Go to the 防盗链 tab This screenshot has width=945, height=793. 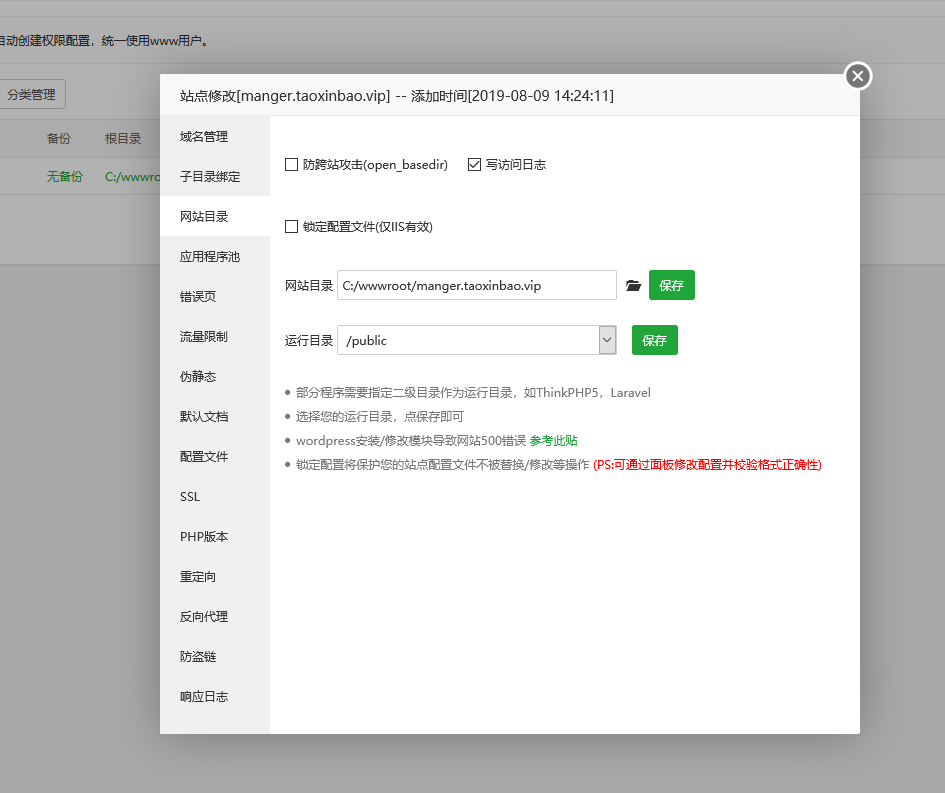[215, 656]
